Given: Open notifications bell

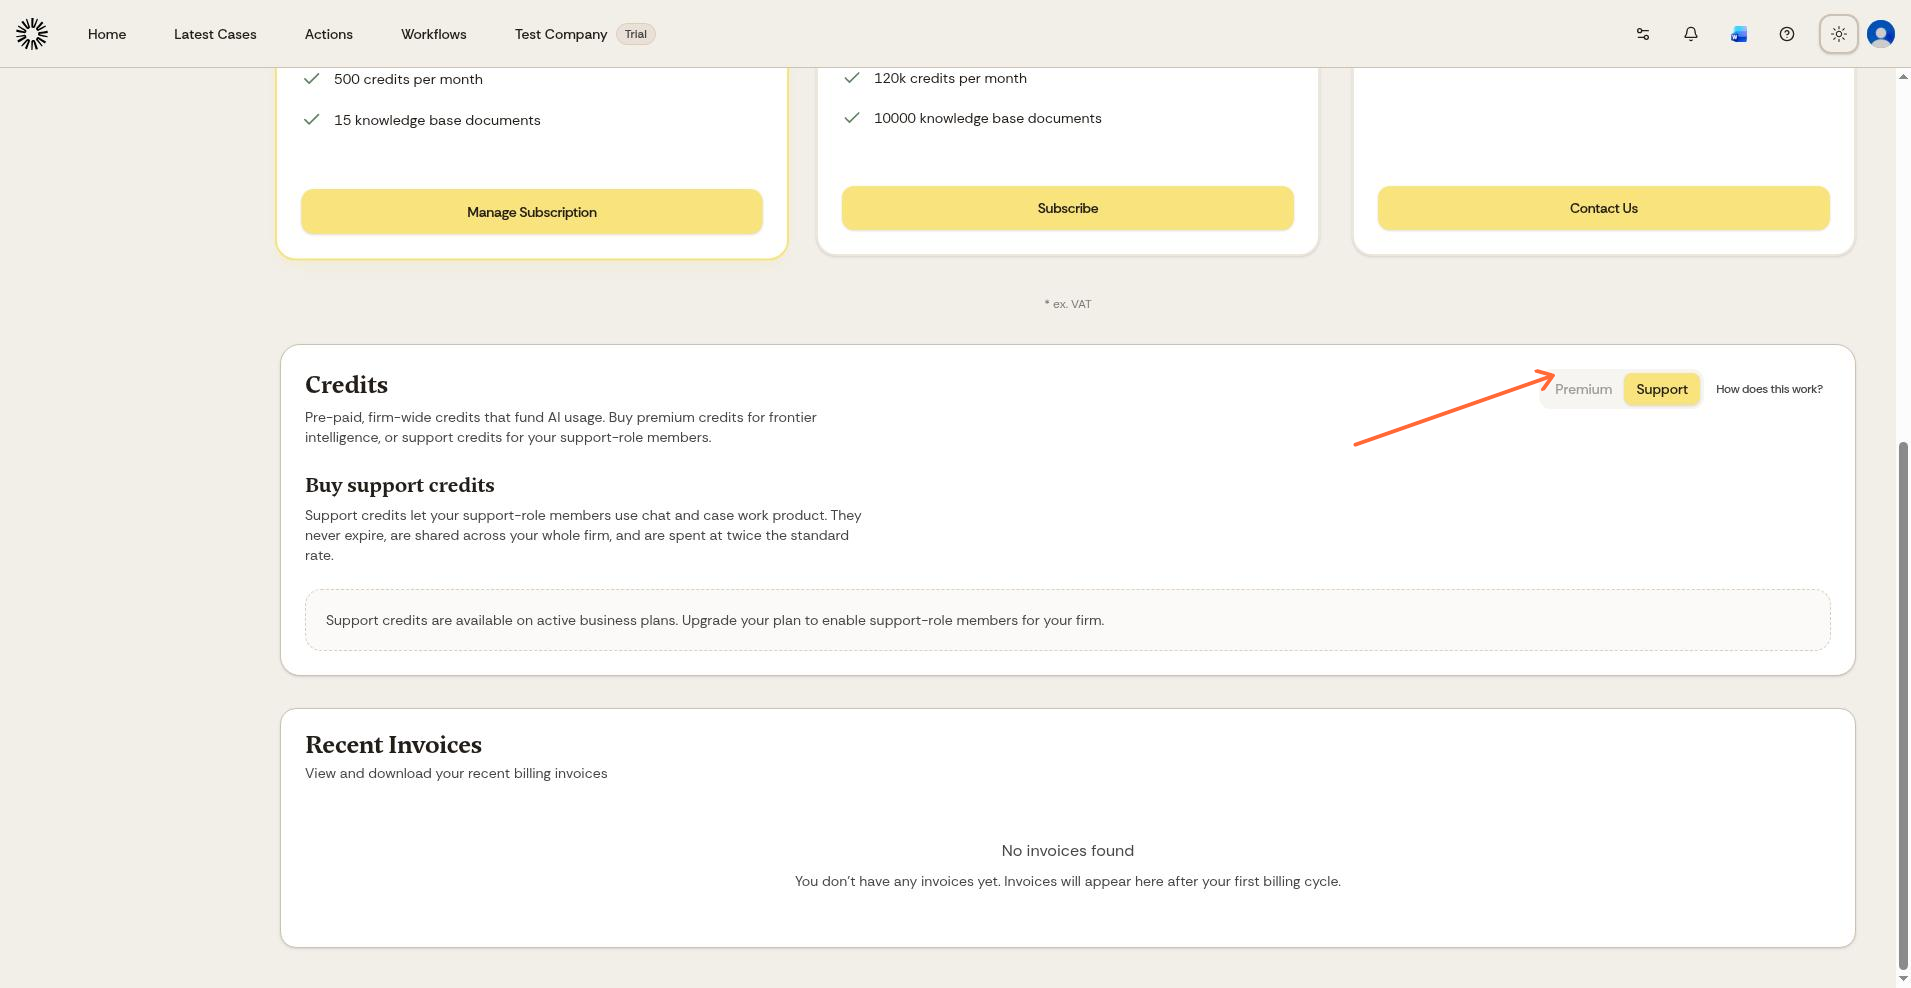Looking at the screenshot, I should pyautogui.click(x=1691, y=34).
